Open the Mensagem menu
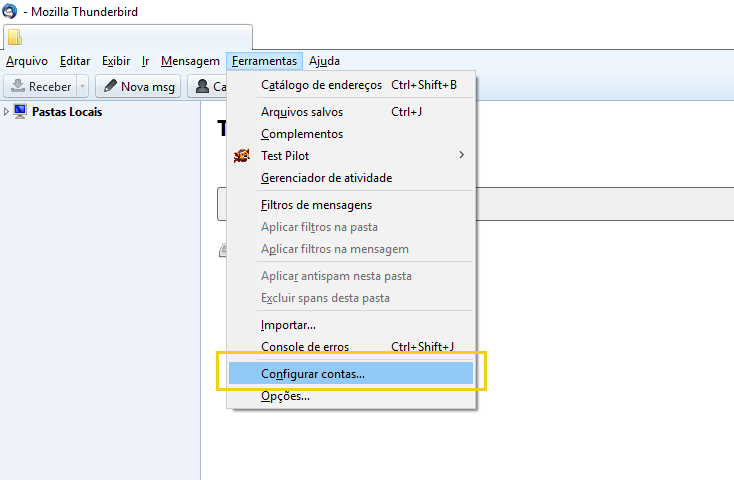 [x=190, y=61]
